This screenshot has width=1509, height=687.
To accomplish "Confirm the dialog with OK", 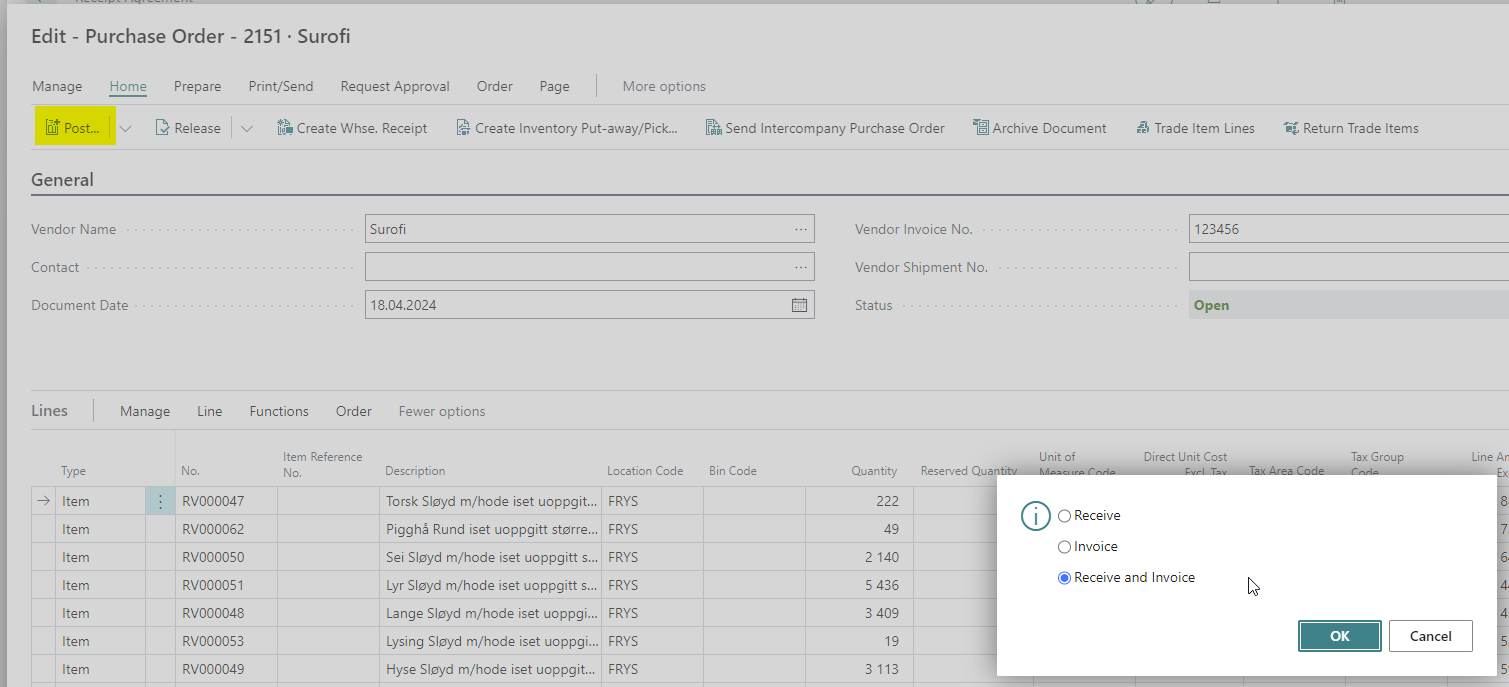I will pos(1339,636).
